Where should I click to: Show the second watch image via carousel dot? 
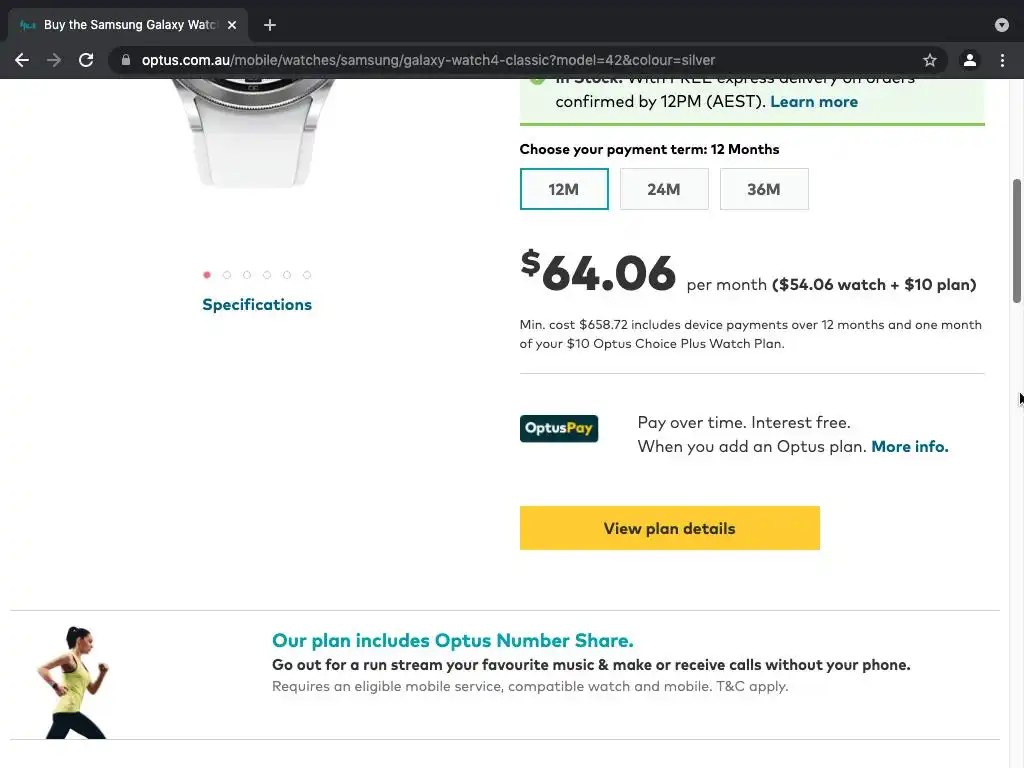coord(227,275)
